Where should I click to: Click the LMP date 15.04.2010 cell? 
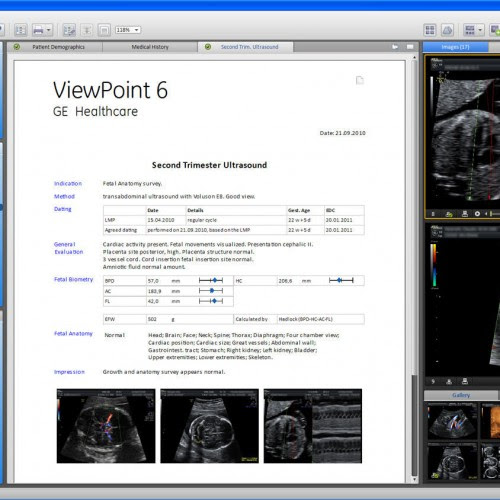(x=166, y=220)
